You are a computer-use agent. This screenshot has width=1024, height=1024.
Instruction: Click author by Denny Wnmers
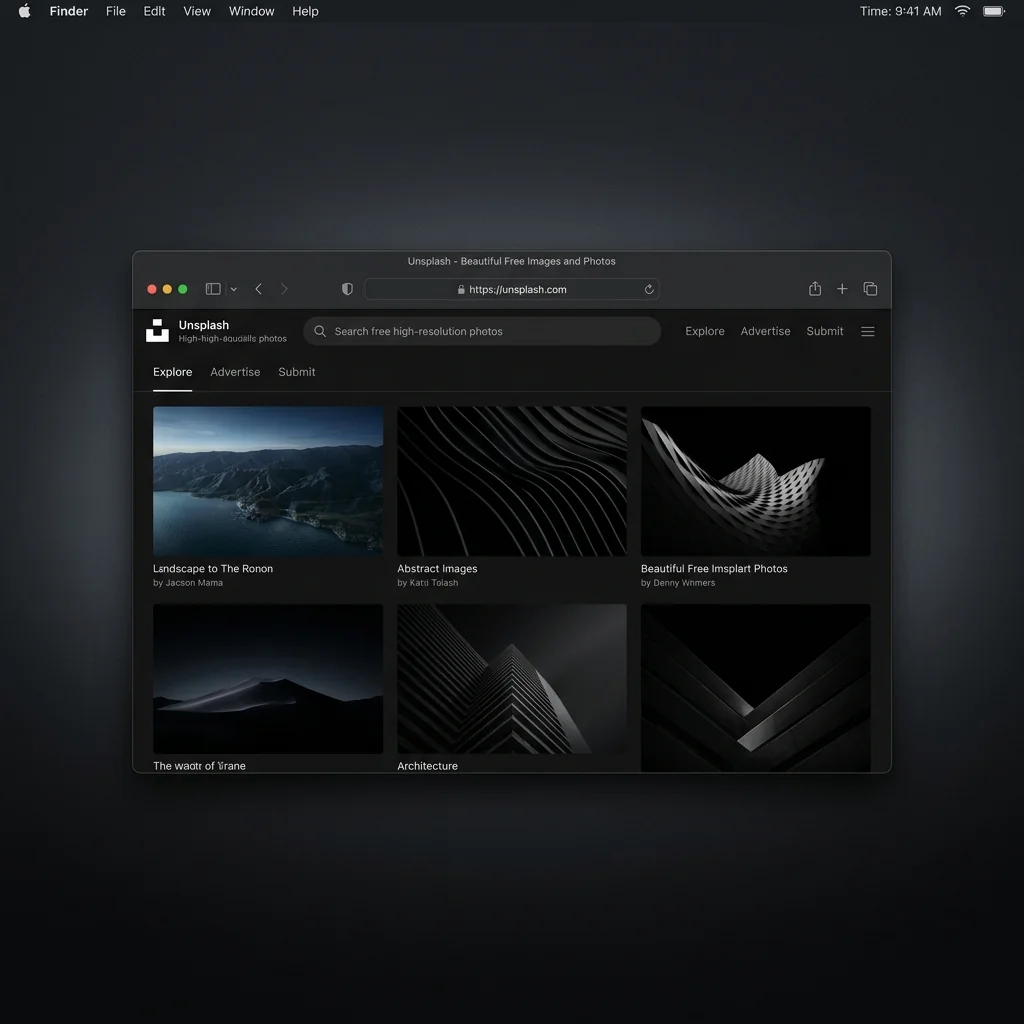point(677,583)
